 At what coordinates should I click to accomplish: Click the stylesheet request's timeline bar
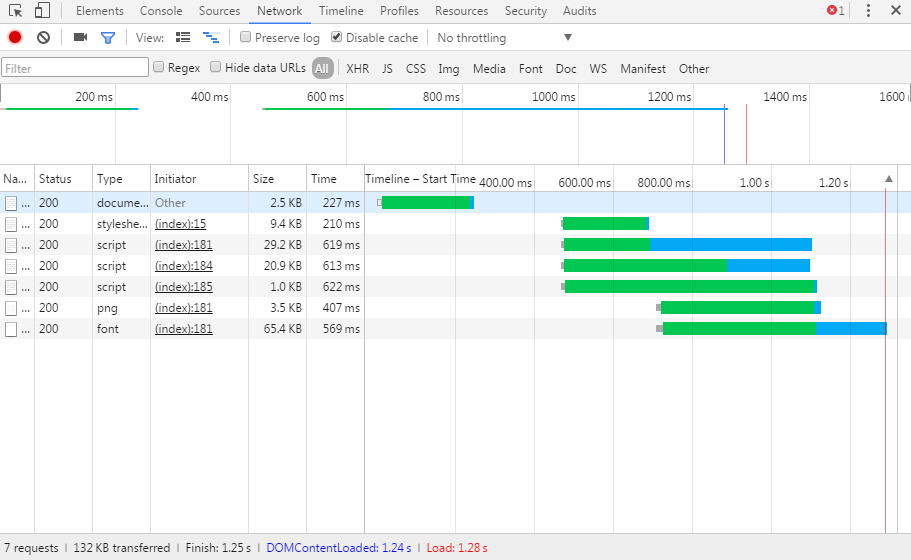click(605, 224)
